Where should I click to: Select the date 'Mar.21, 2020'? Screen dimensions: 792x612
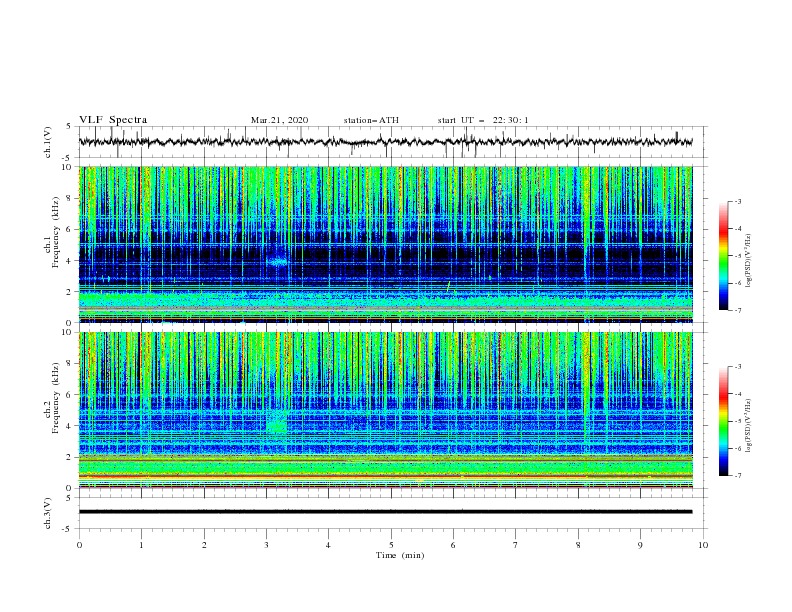pyautogui.click(x=279, y=120)
